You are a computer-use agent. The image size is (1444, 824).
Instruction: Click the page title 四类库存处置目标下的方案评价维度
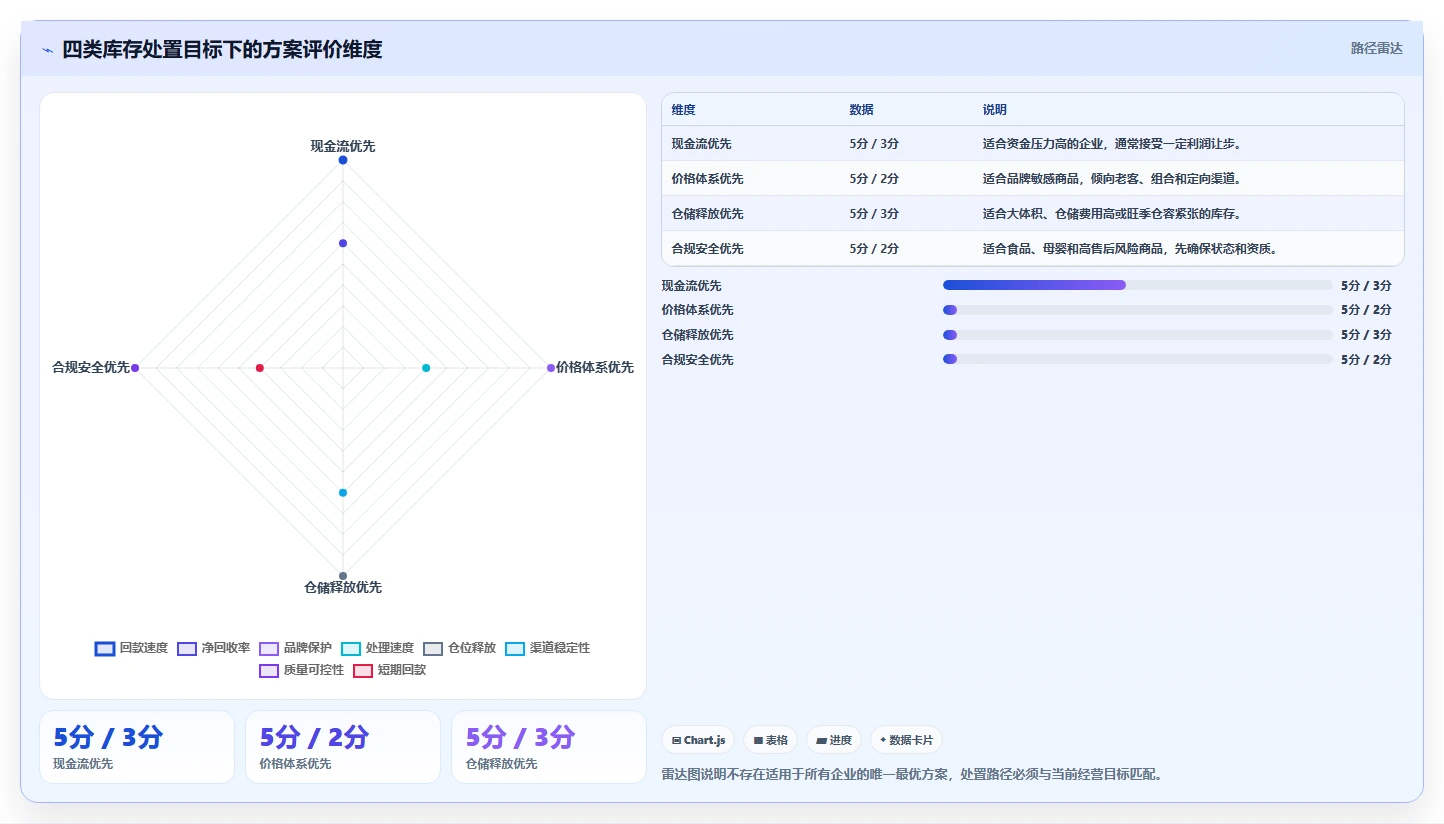pyautogui.click(x=222, y=49)
